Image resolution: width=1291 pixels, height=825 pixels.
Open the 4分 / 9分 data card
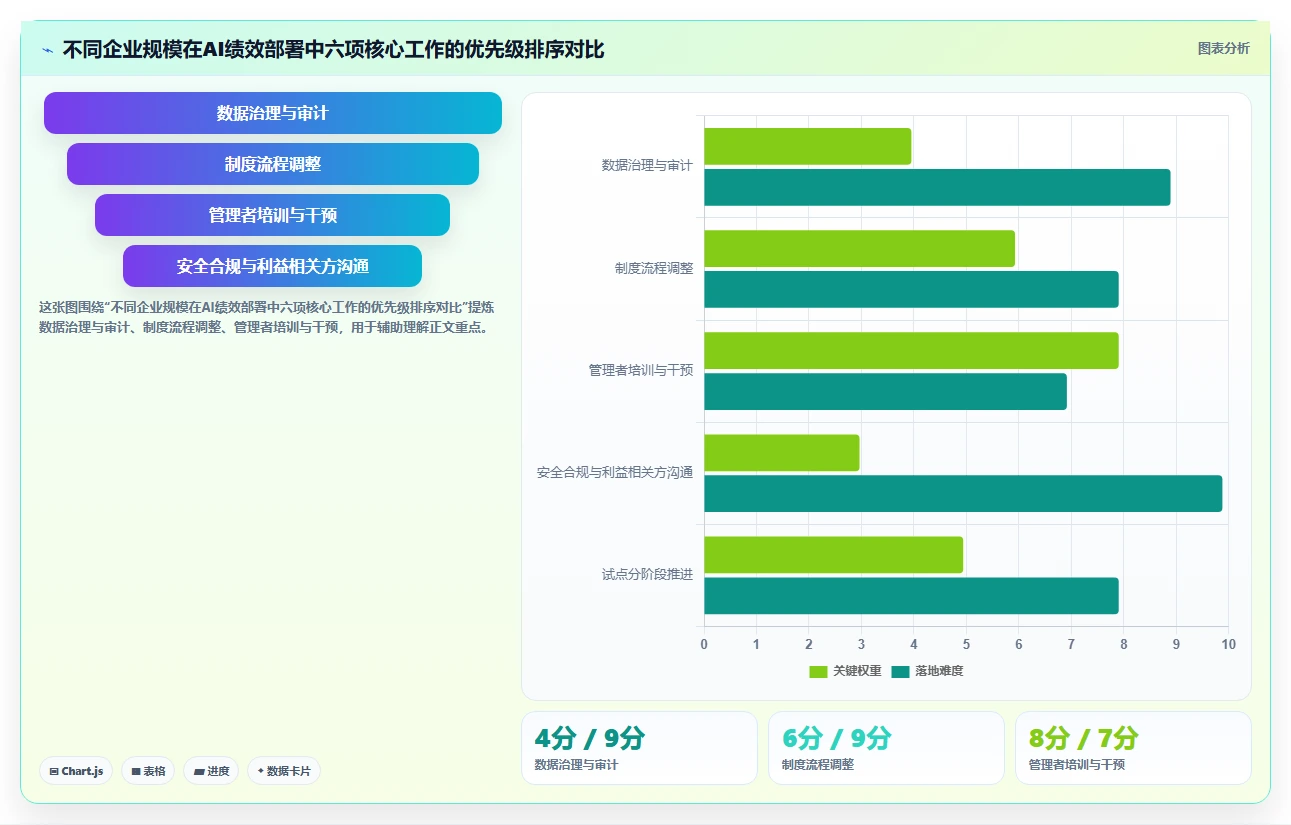(639, 748)
